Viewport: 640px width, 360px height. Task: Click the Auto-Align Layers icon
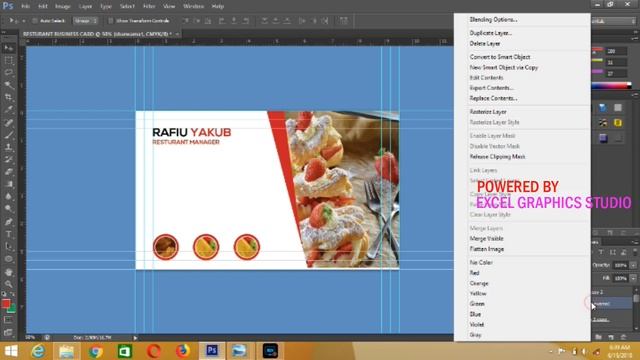(344, 20)
